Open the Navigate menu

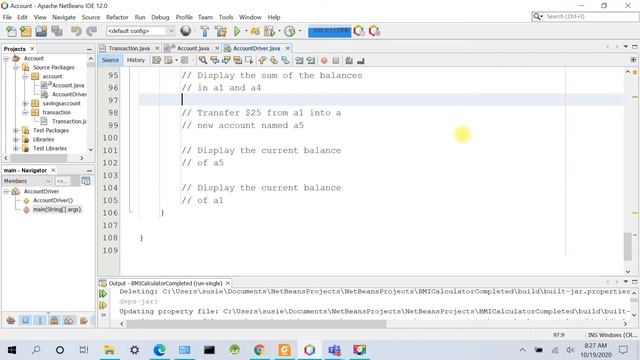pyautogui.click(x=64, y=17)
